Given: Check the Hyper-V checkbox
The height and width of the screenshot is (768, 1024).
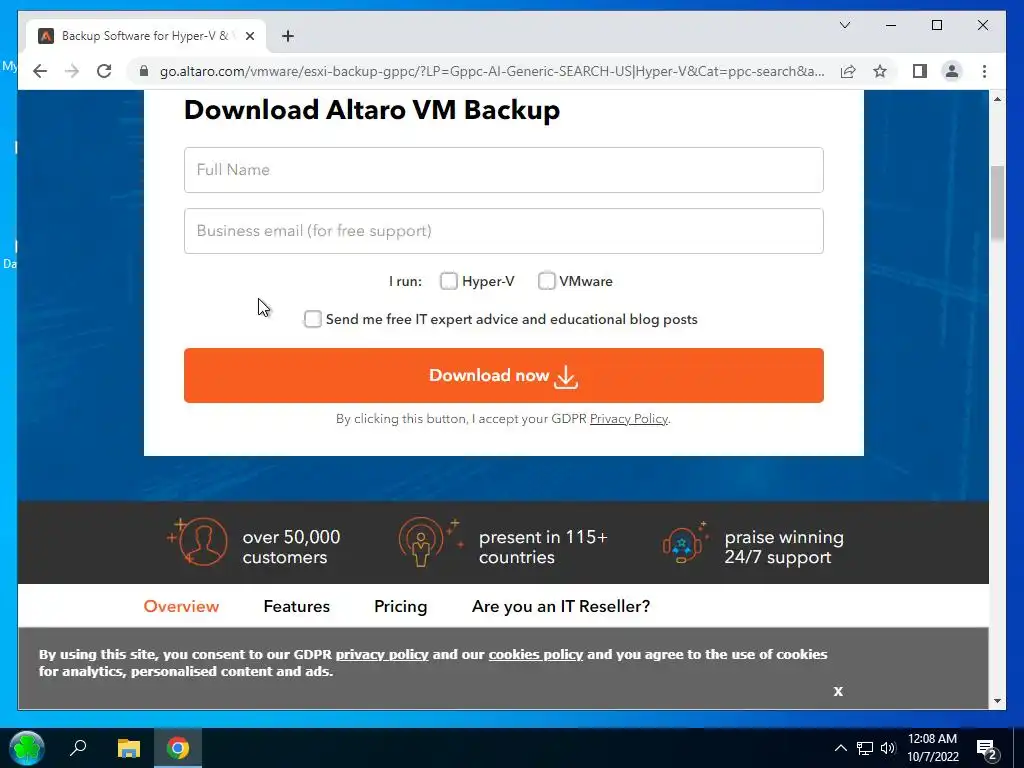Looking at the screenshot, I should pos(449,281).
